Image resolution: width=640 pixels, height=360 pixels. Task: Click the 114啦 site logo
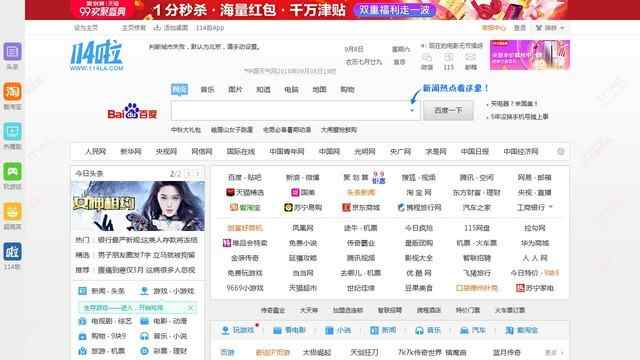click(x=97, y=55)
